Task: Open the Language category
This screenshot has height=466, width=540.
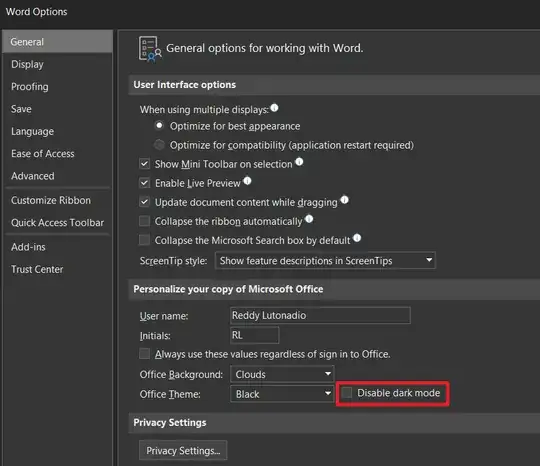Action: pos(58,132)
